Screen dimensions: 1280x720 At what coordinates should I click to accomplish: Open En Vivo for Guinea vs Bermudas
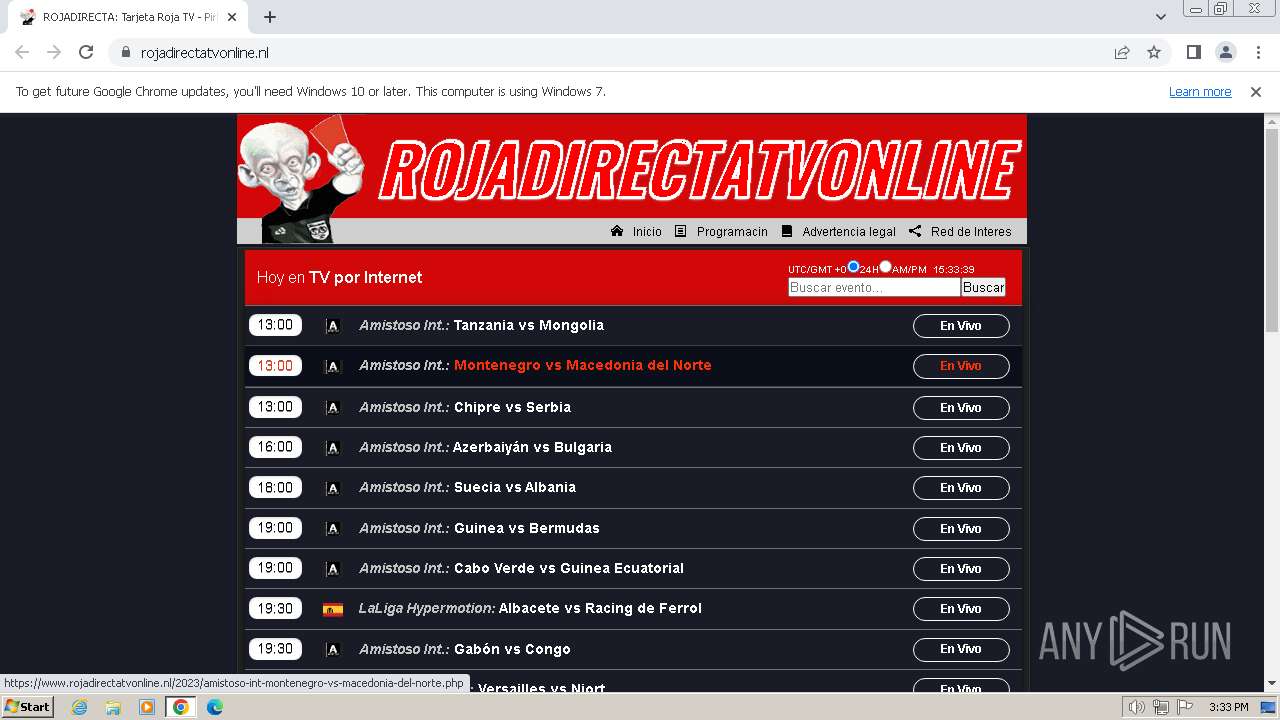point(961,529)
